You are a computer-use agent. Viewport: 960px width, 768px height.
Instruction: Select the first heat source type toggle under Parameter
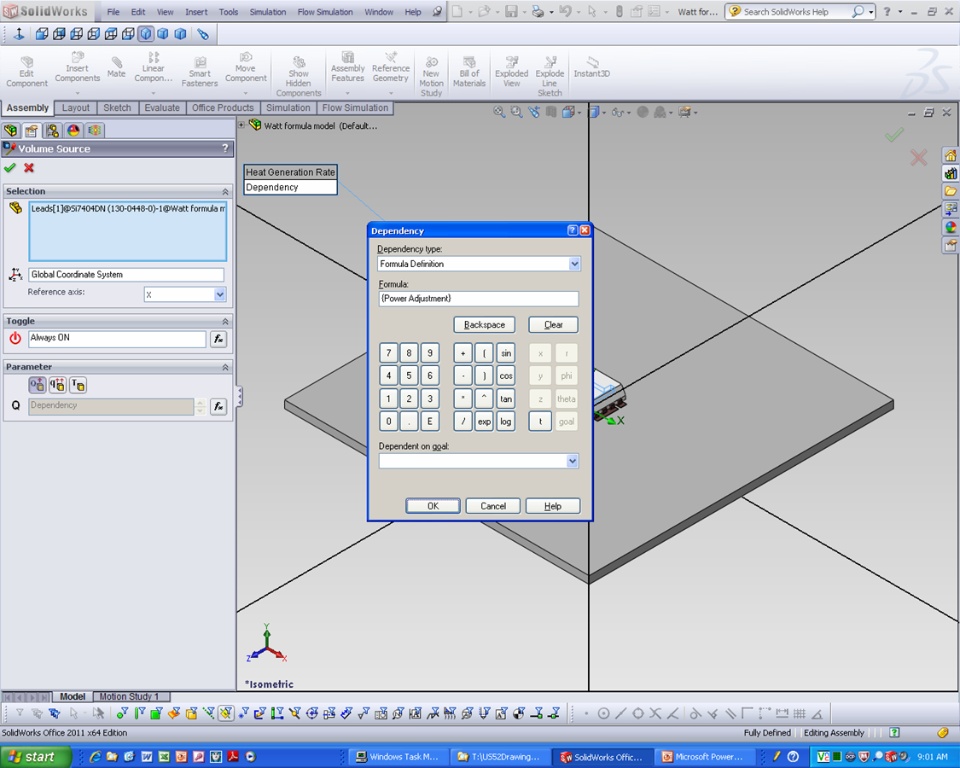37,385
